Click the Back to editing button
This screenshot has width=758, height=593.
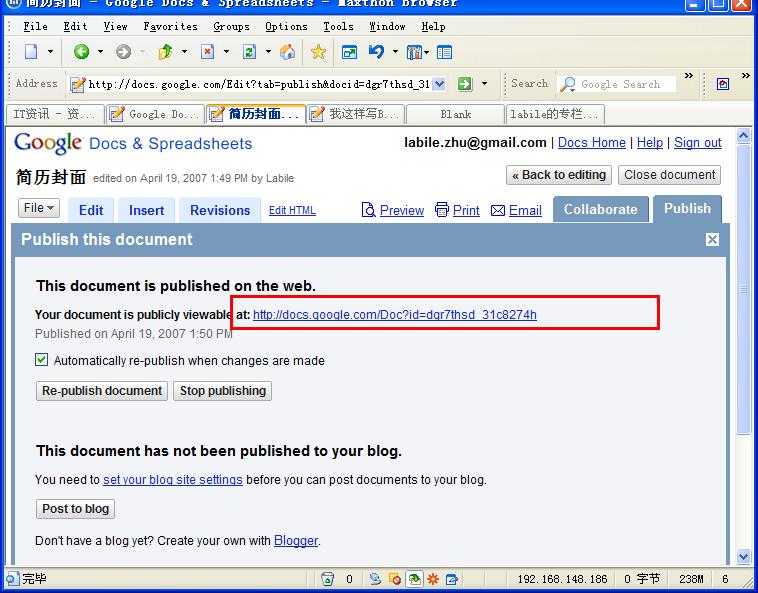(559, 175)
